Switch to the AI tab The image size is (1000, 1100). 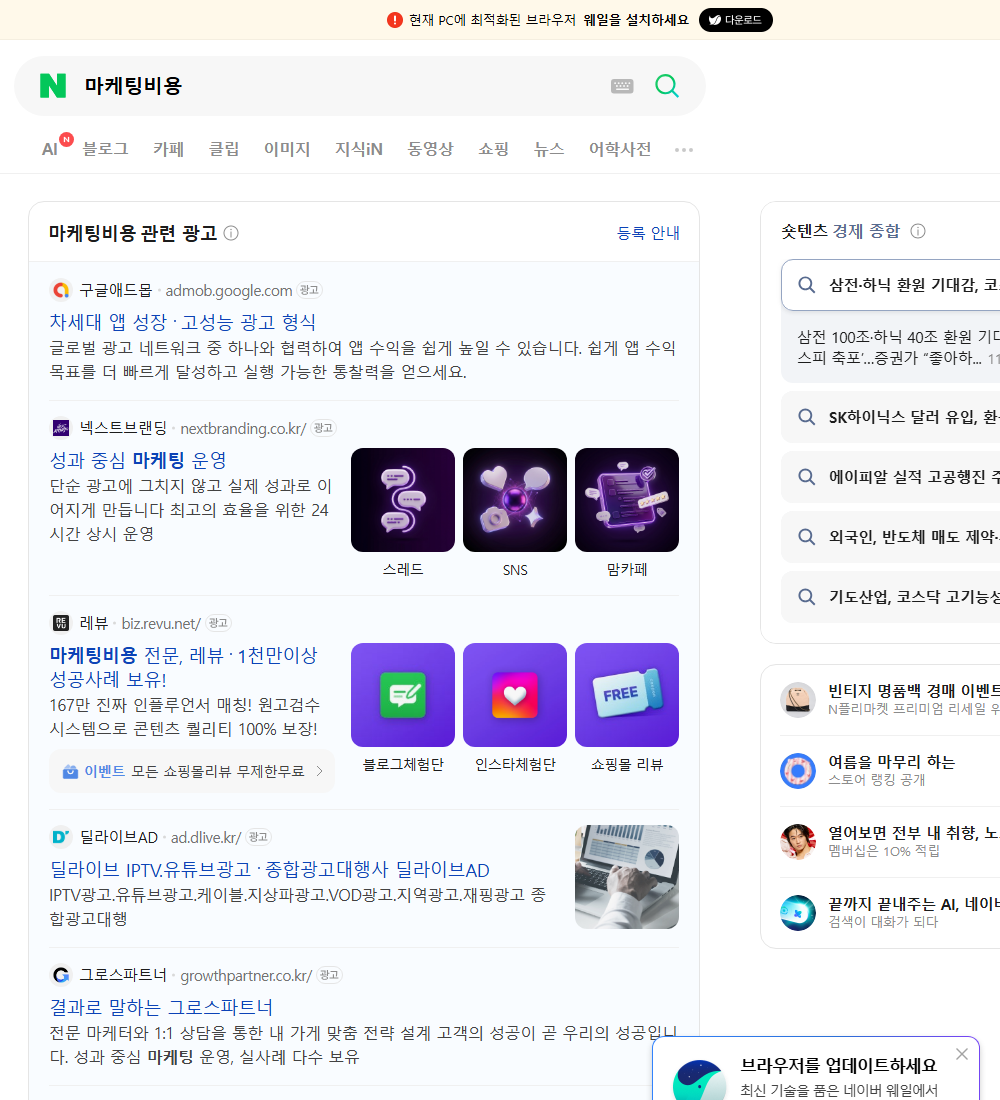[x=50, y=149]
